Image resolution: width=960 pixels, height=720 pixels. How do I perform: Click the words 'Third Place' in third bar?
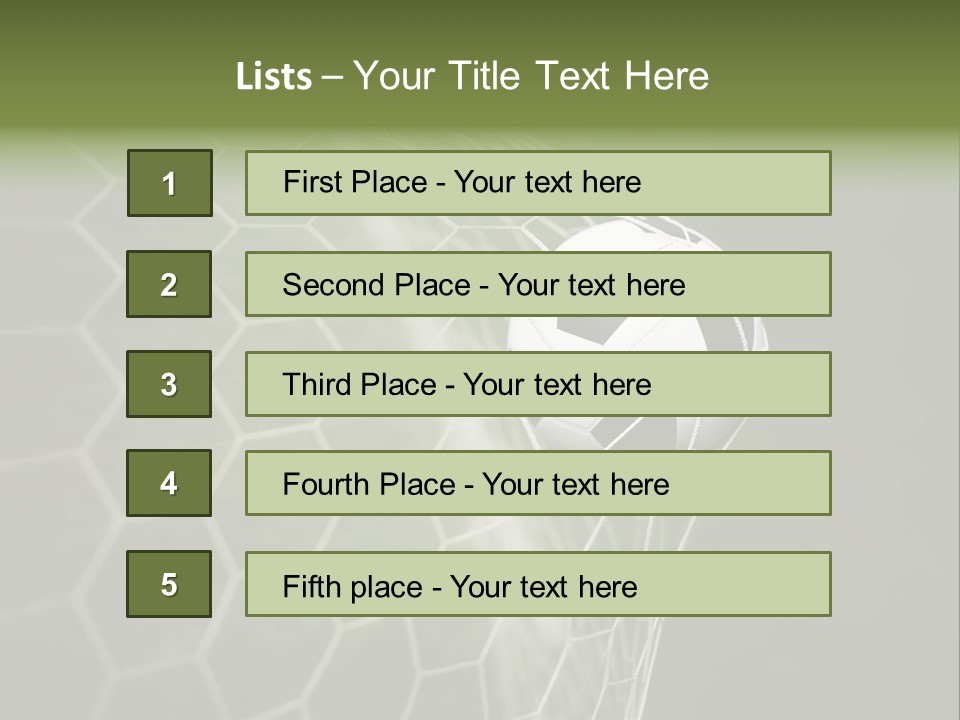(x=359, y=384)
